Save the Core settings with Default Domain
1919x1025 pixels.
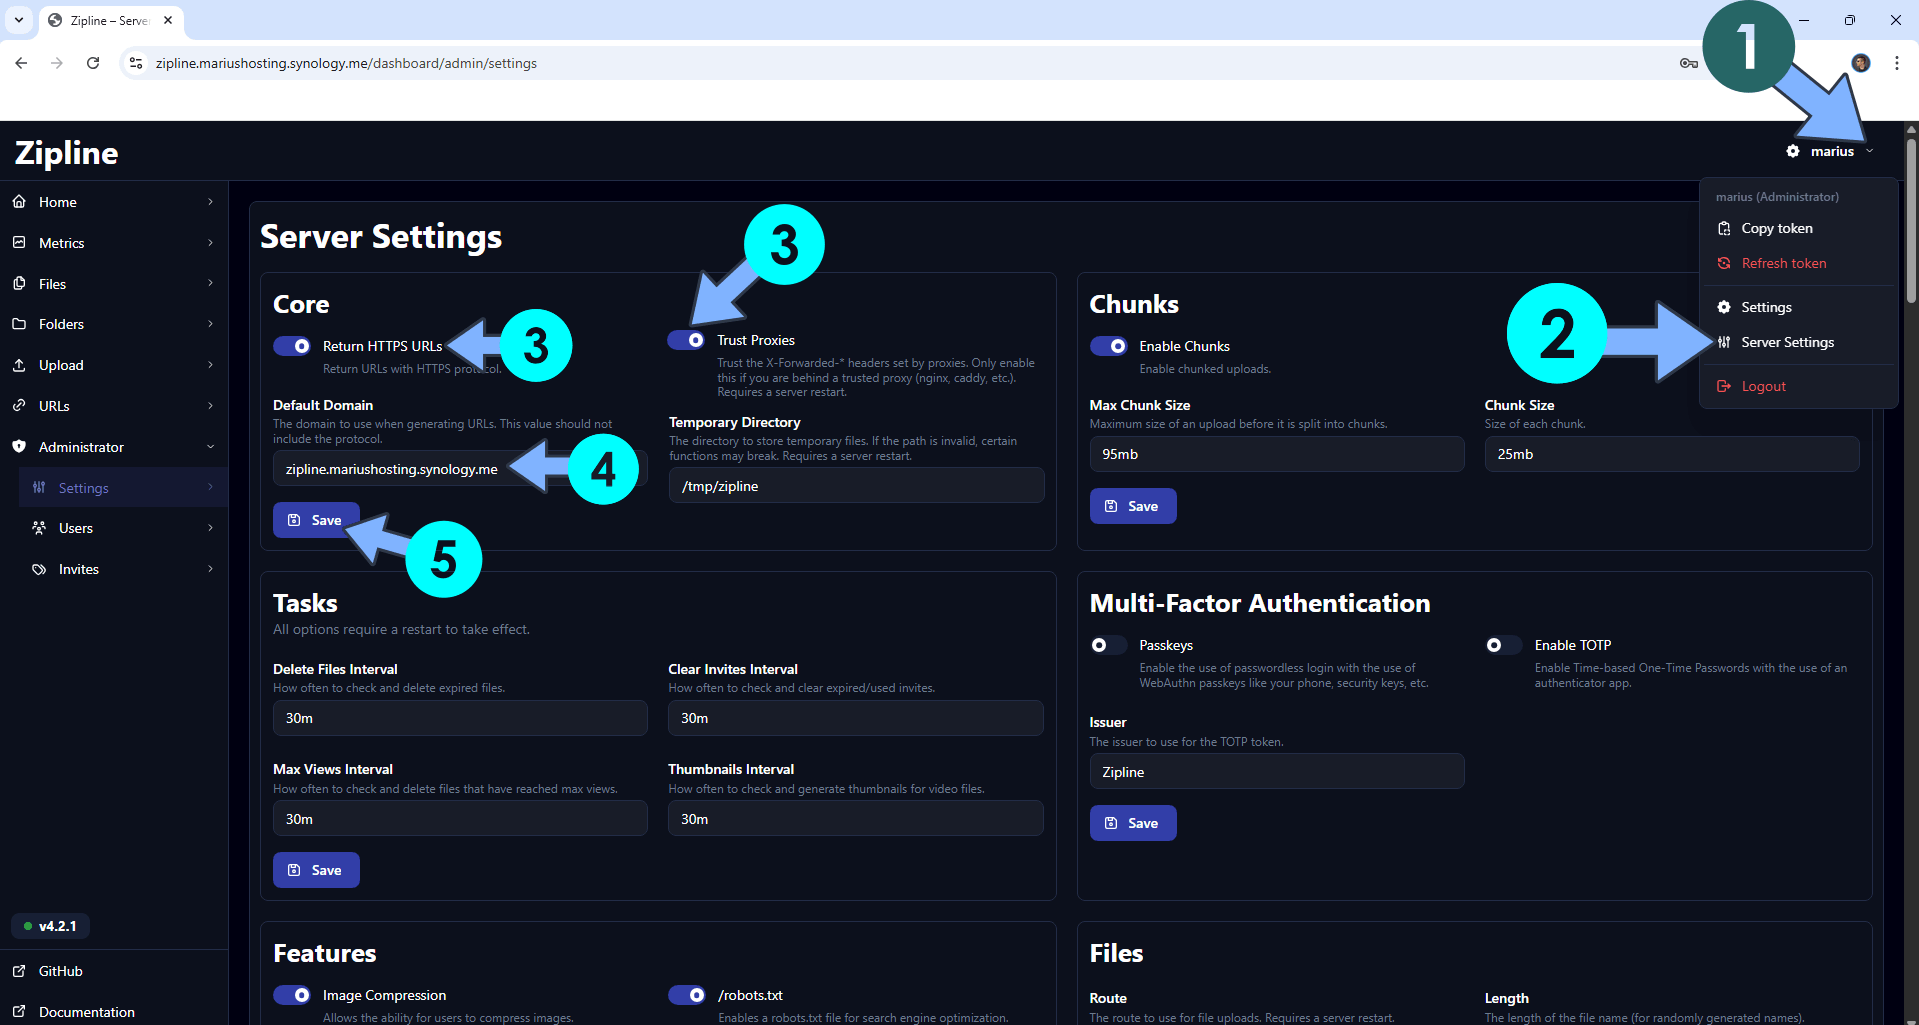[316, 519]
